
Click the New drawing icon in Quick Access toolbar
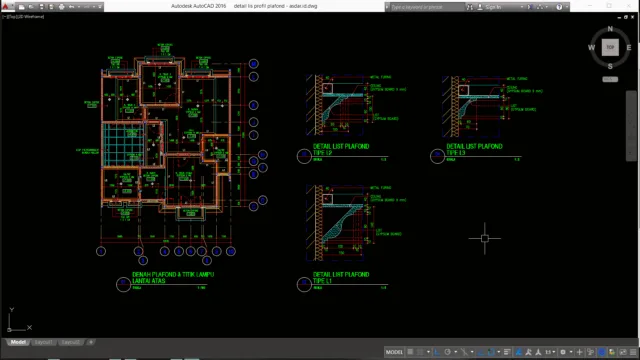[21, 7]
